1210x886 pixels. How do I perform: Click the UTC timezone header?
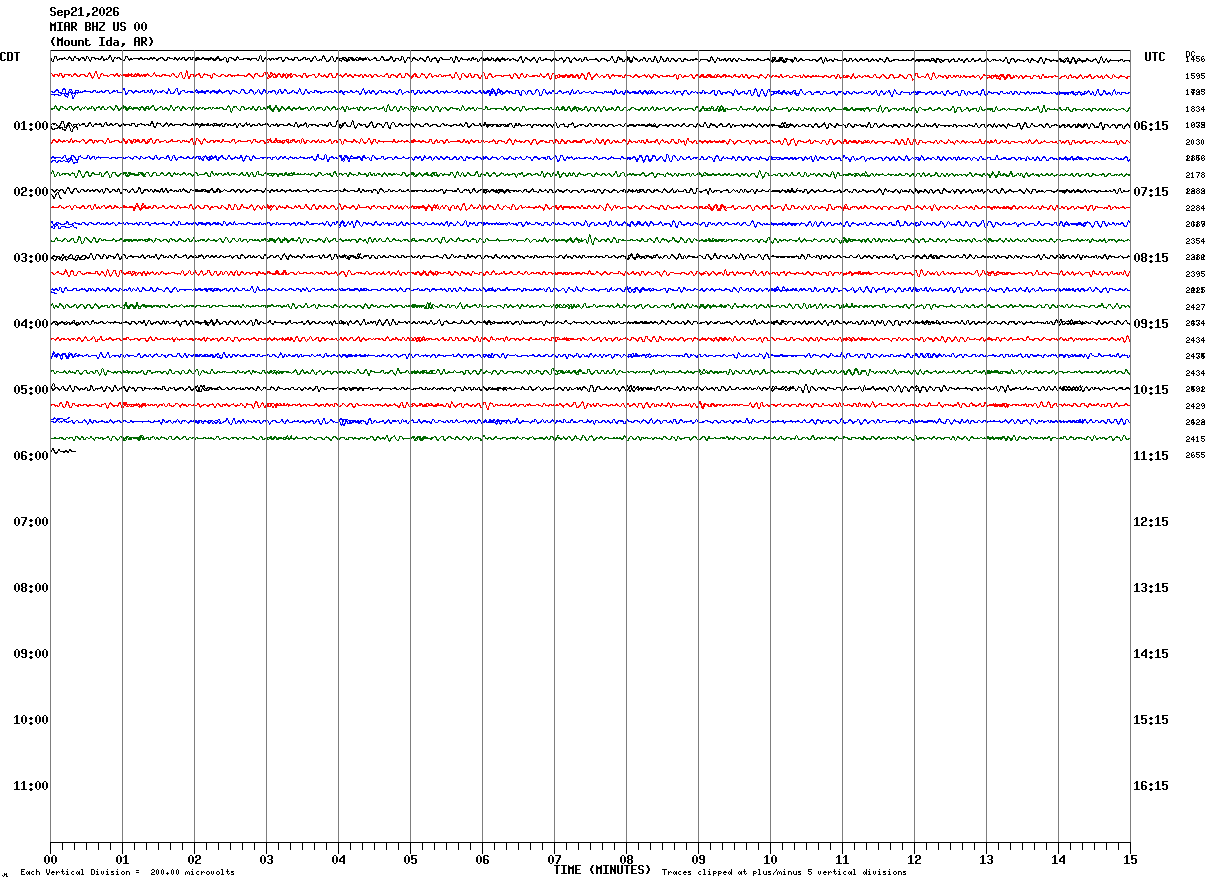tap(1155, 57)
